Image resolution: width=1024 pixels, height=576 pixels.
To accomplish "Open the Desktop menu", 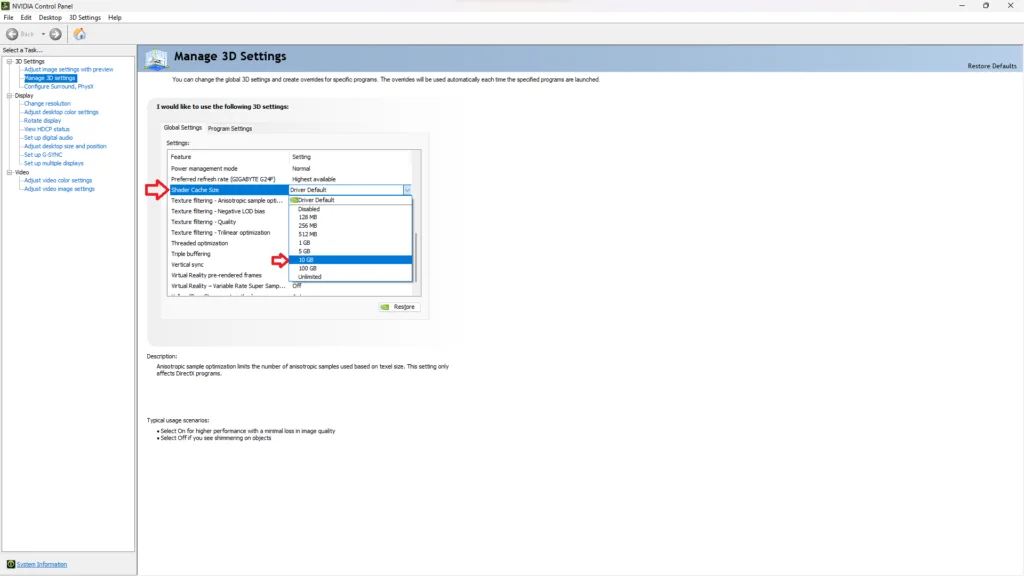I will [x=50, y=18].
